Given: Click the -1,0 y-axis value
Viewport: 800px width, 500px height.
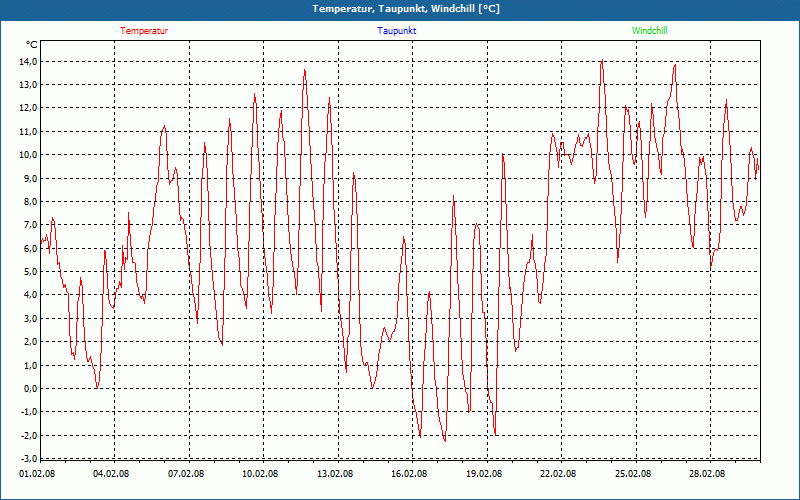Looking at the screenshot, I should (29, 412).
